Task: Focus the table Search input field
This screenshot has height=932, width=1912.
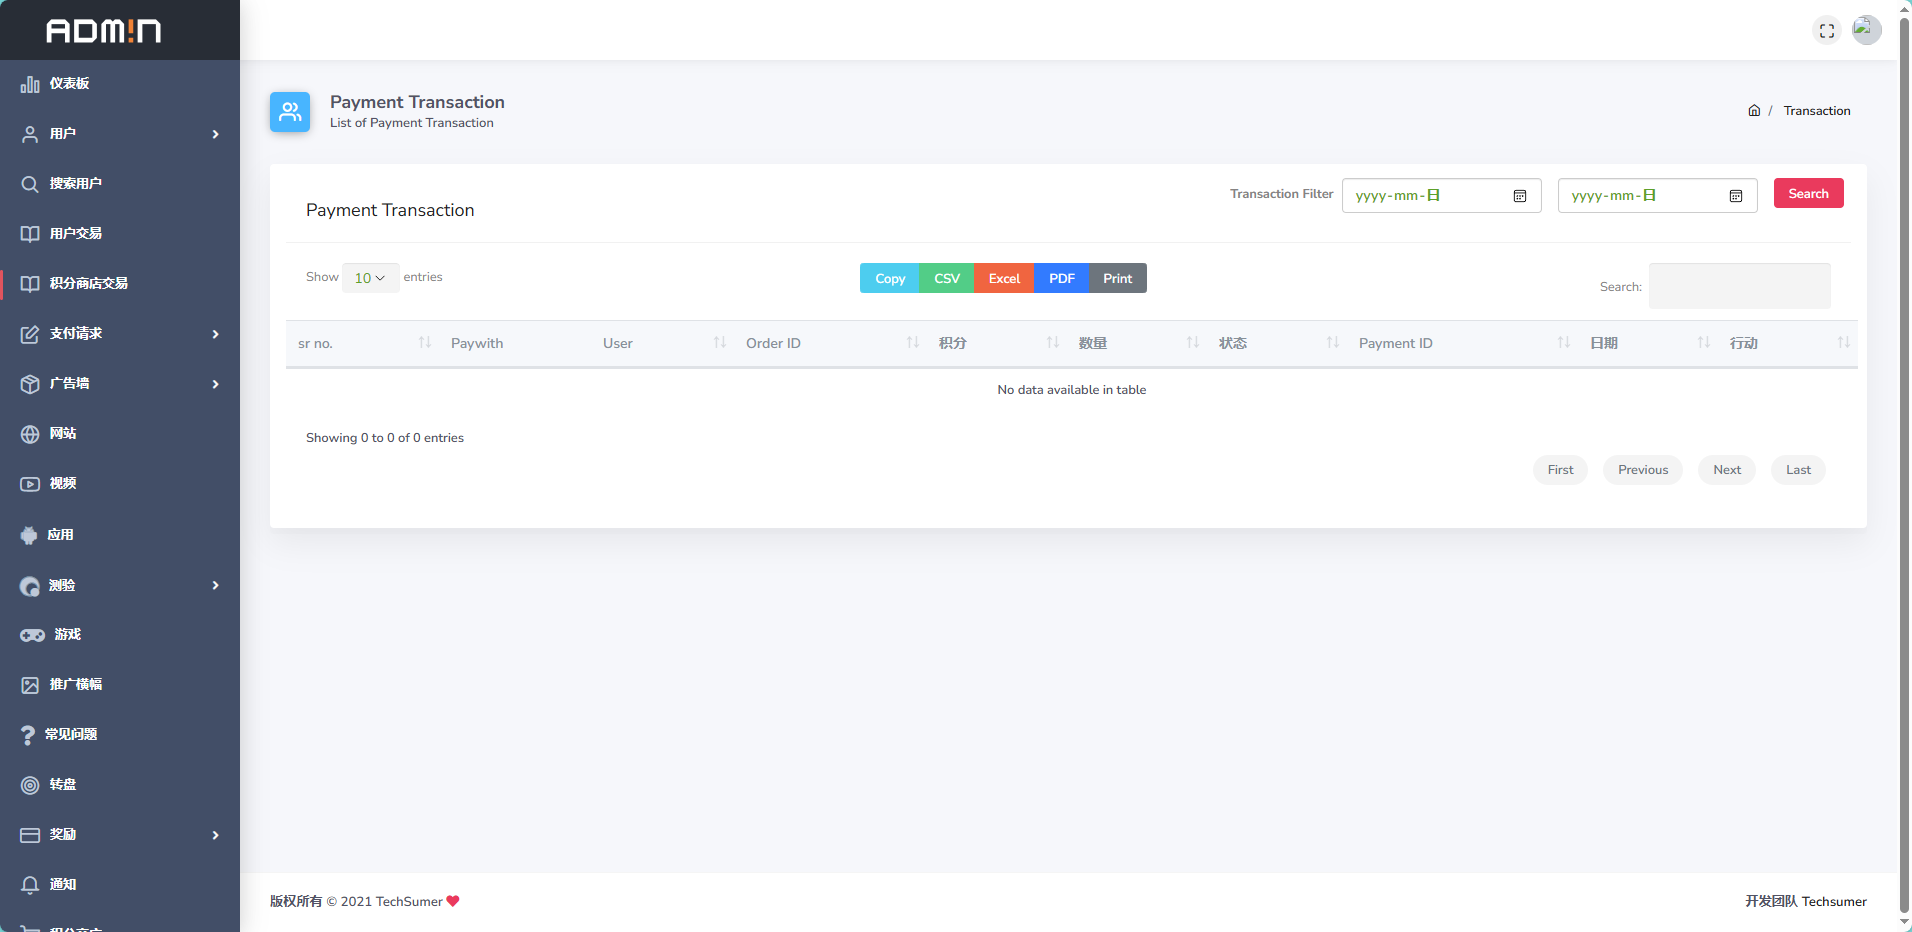Action: [x=1739, y=286]
